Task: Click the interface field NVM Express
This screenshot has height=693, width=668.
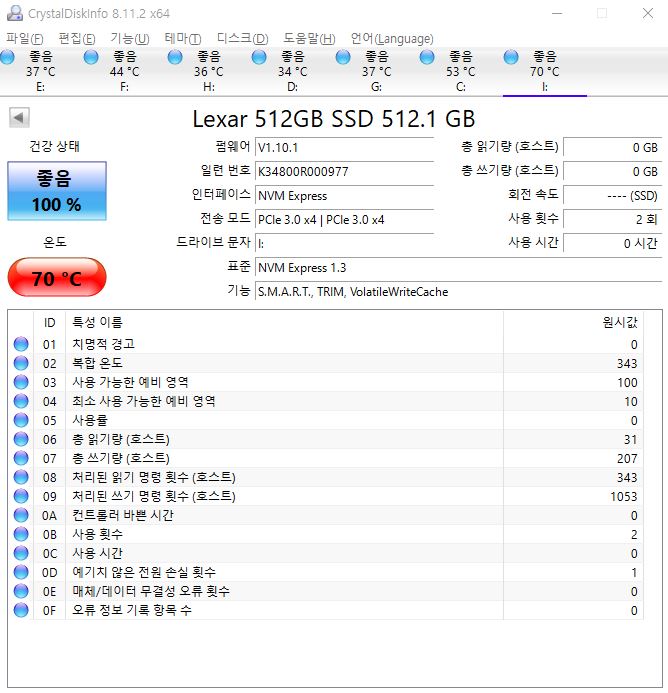Action: (x=344, y=195)
